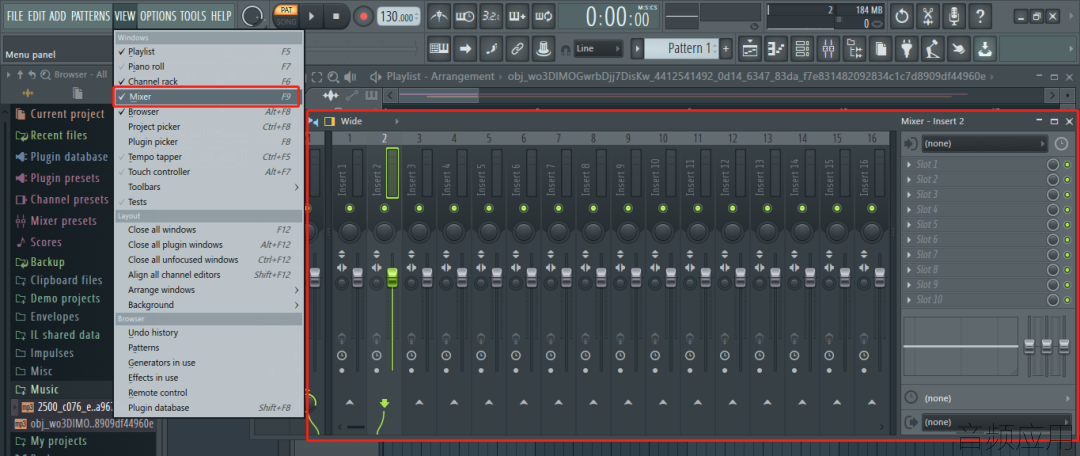Open the mixer view icon in toolbar
This screenshot has width=1080, height=456.
(x=829, y=48)
